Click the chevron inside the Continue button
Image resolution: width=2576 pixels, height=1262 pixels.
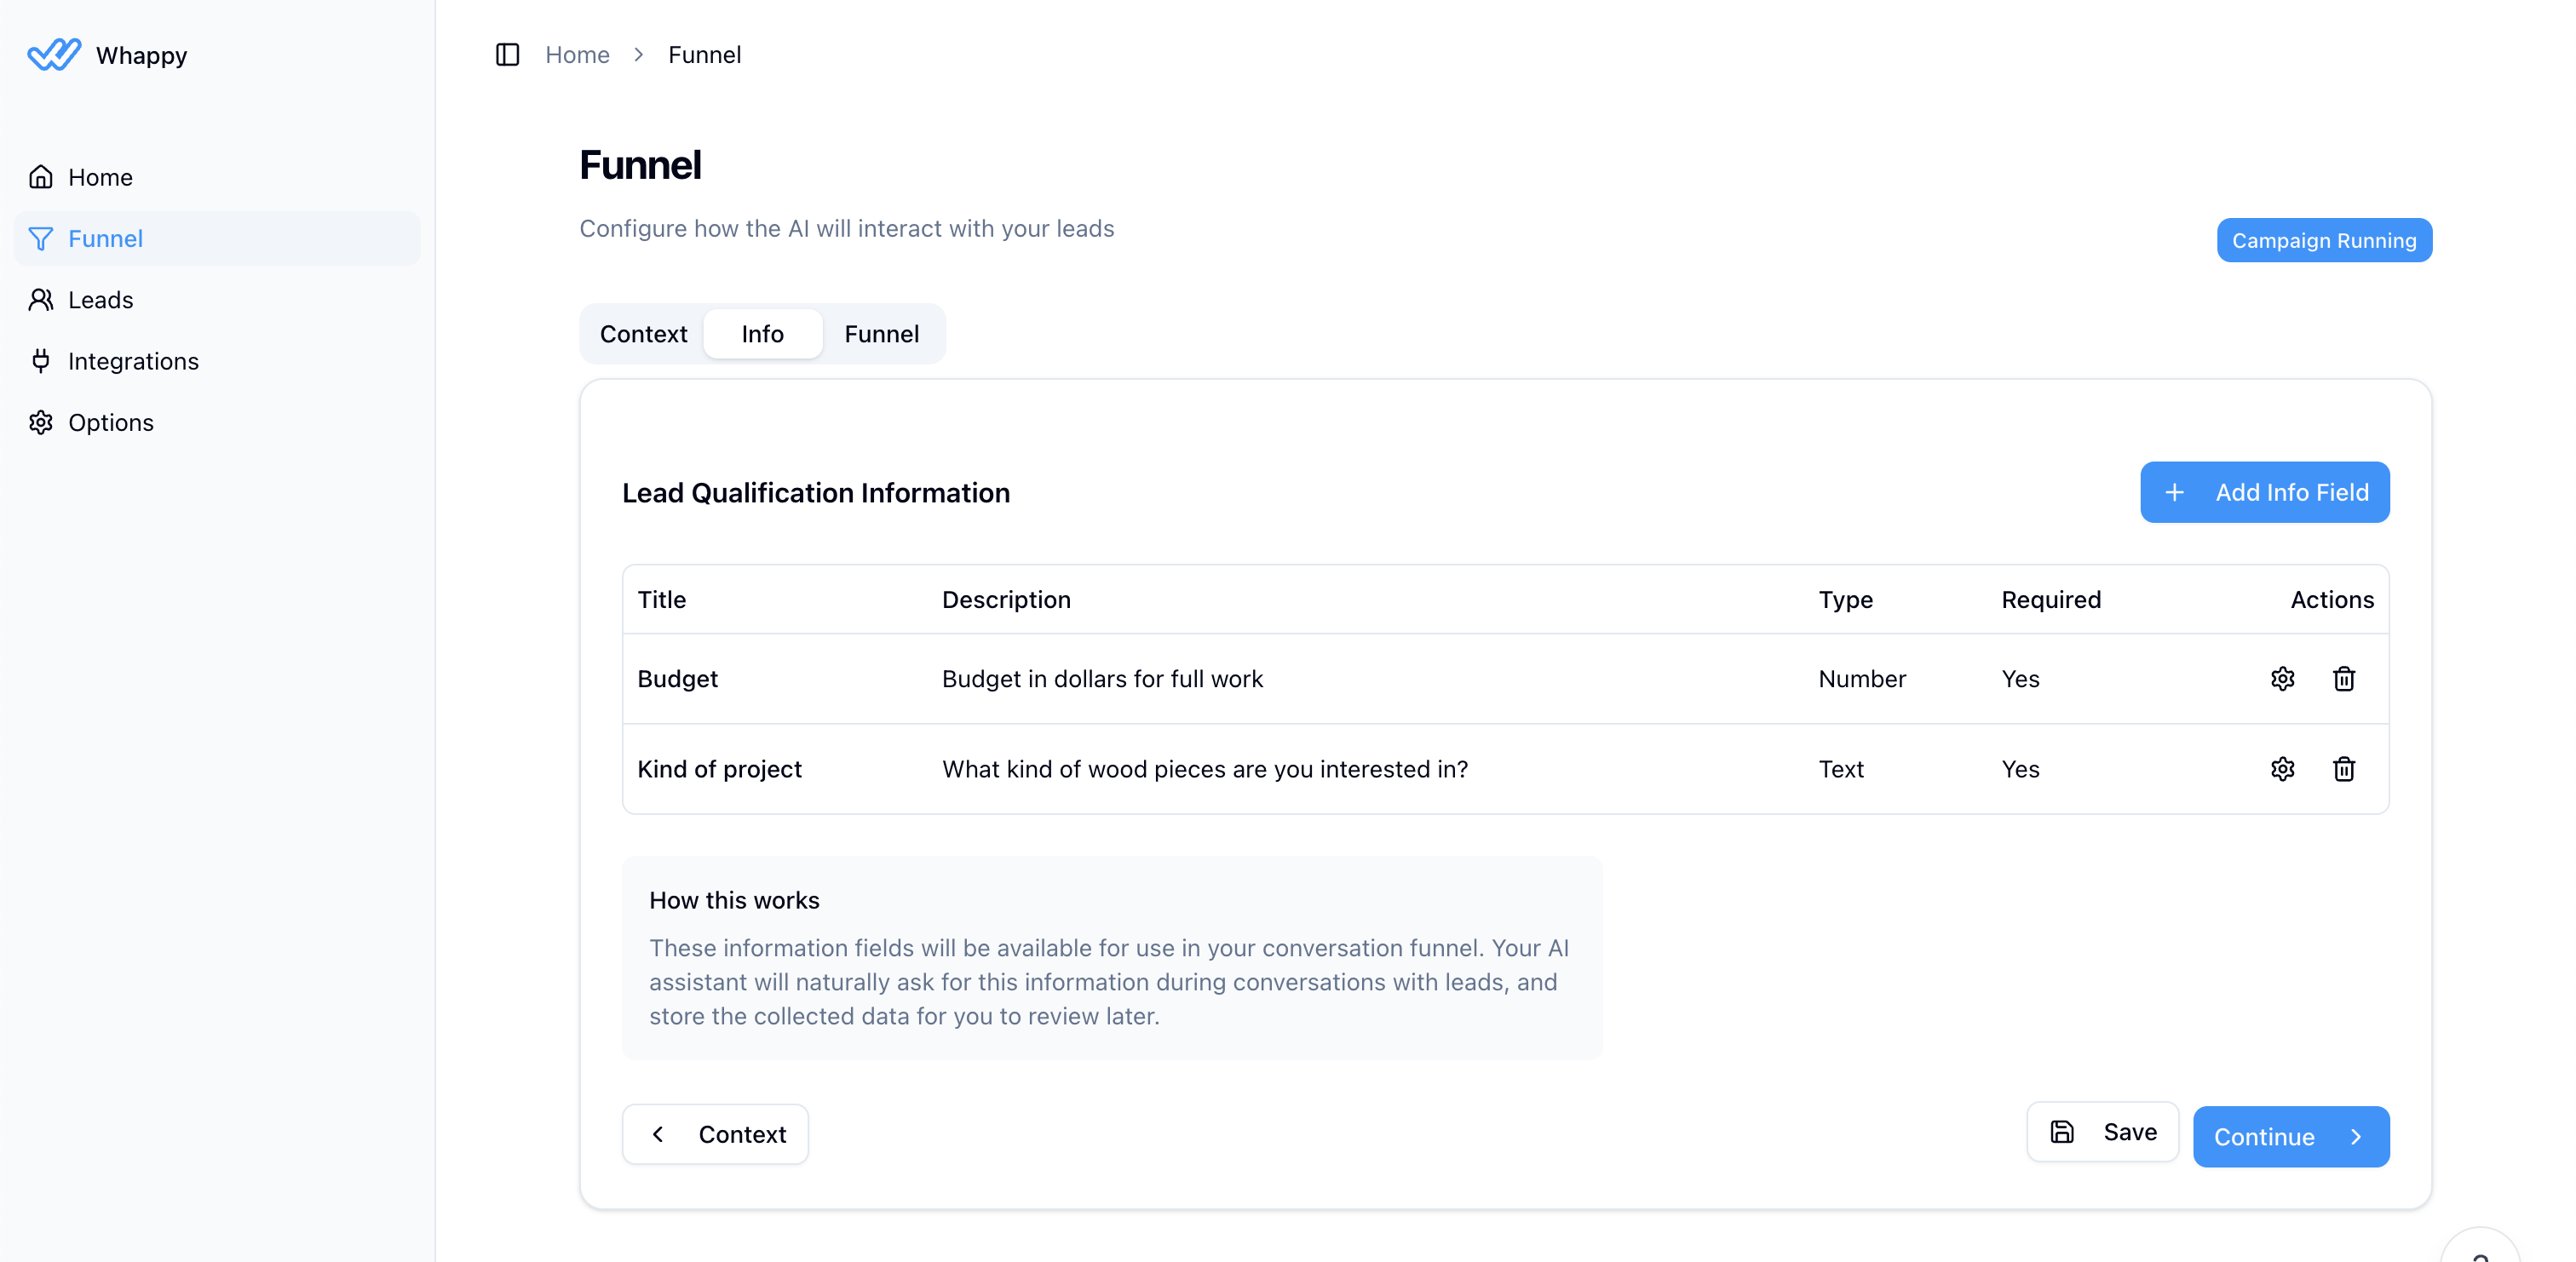point(2355,1137)
